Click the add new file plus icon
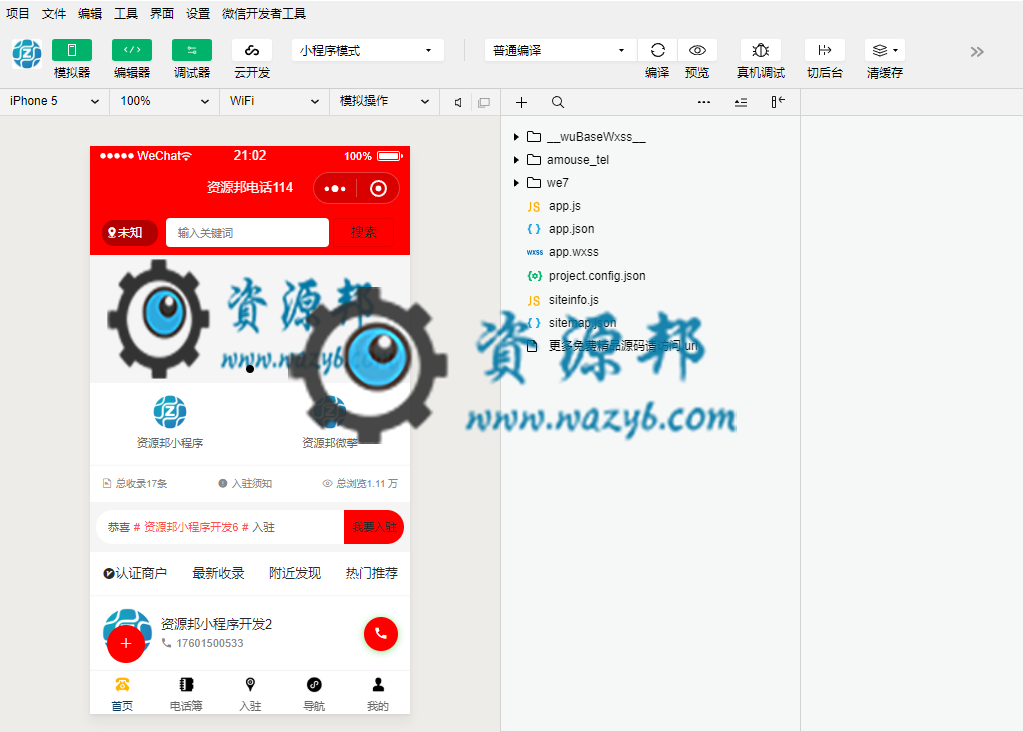 tap(521, 102)
